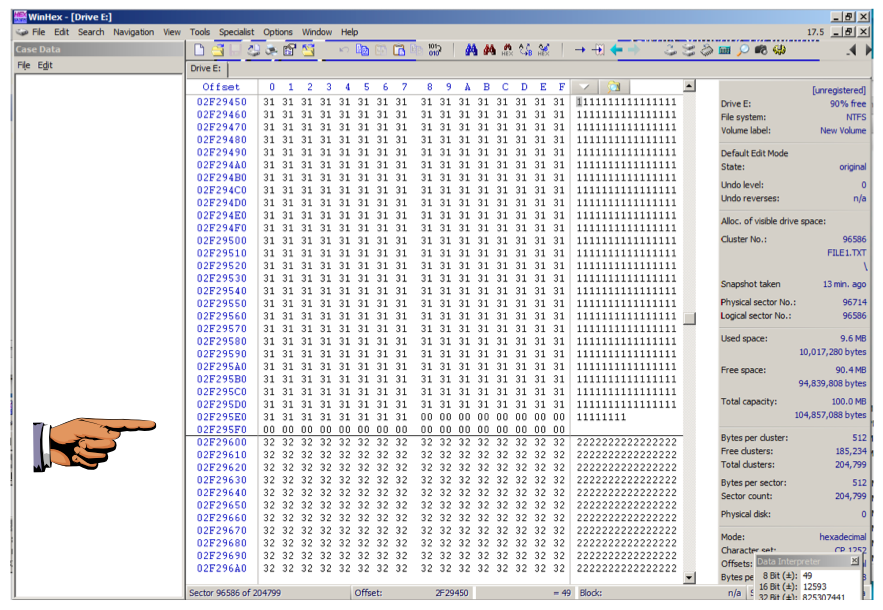Click the blue Back navigation arrow

click(x=616, y=49)
